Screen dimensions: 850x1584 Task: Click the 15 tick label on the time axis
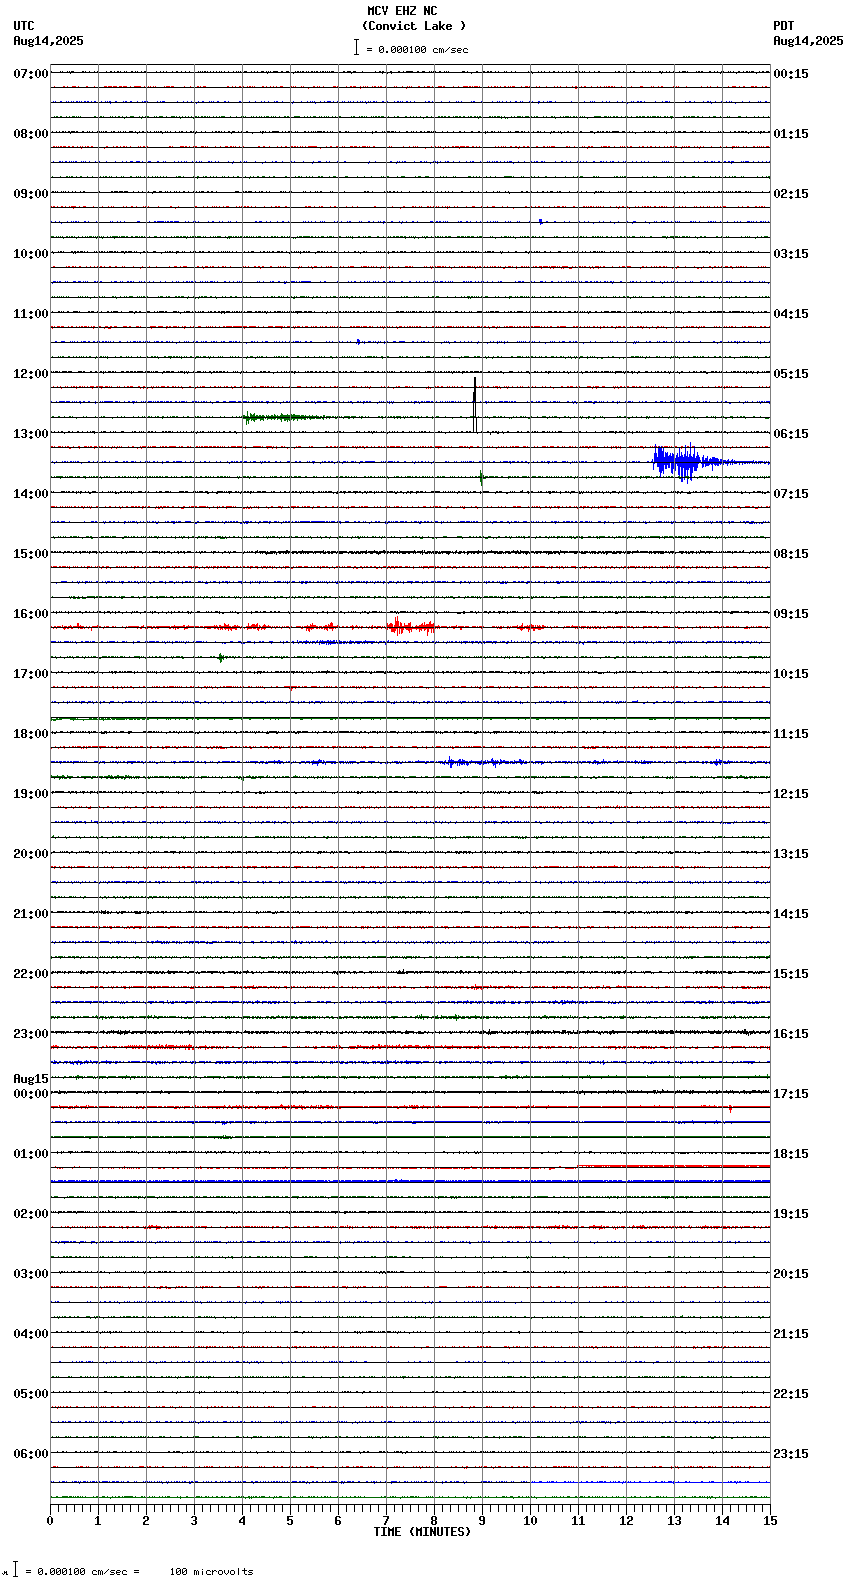770,1521
